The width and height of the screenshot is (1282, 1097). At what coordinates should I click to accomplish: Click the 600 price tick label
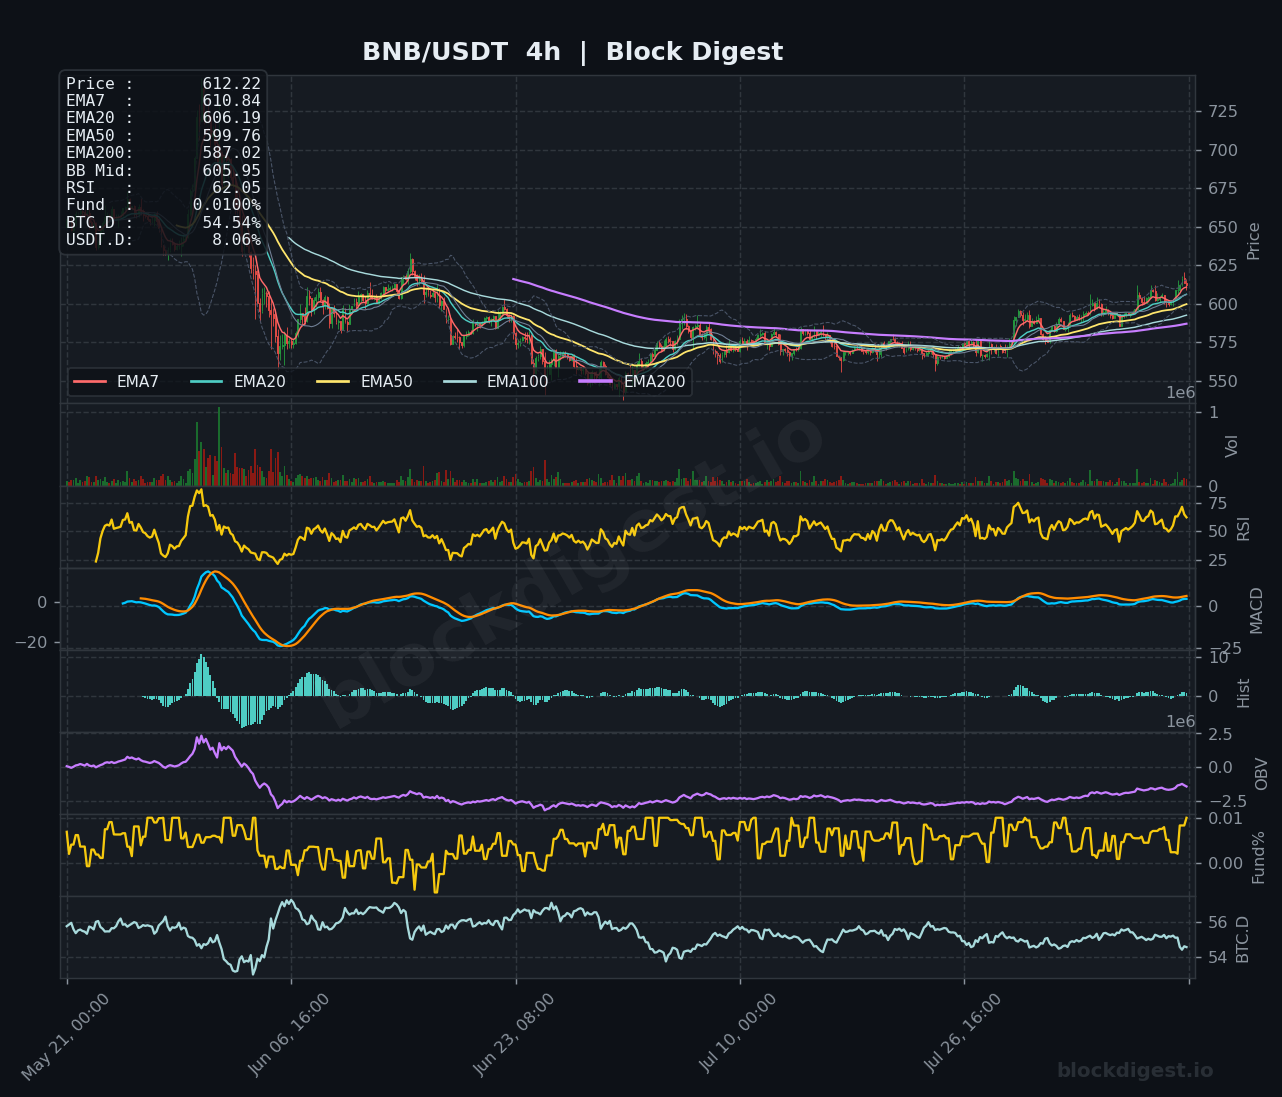1223,305
